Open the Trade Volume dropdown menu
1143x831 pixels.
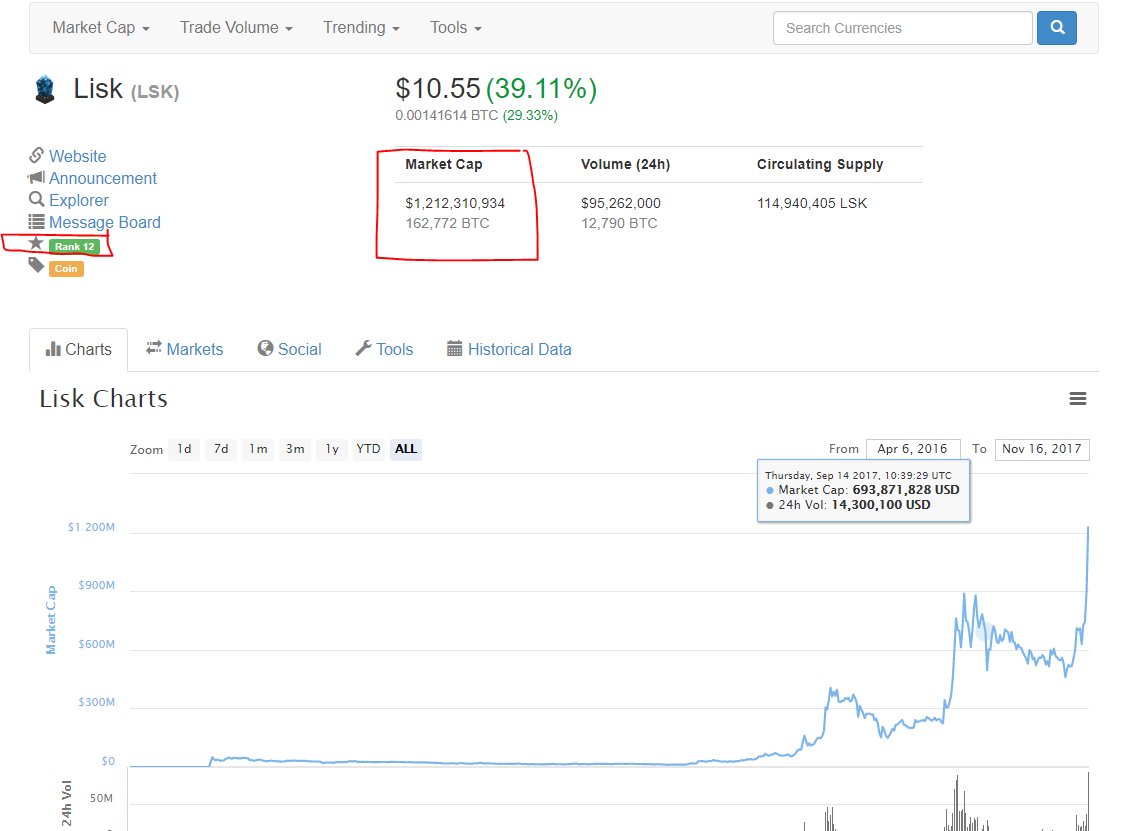pos(236,28)
